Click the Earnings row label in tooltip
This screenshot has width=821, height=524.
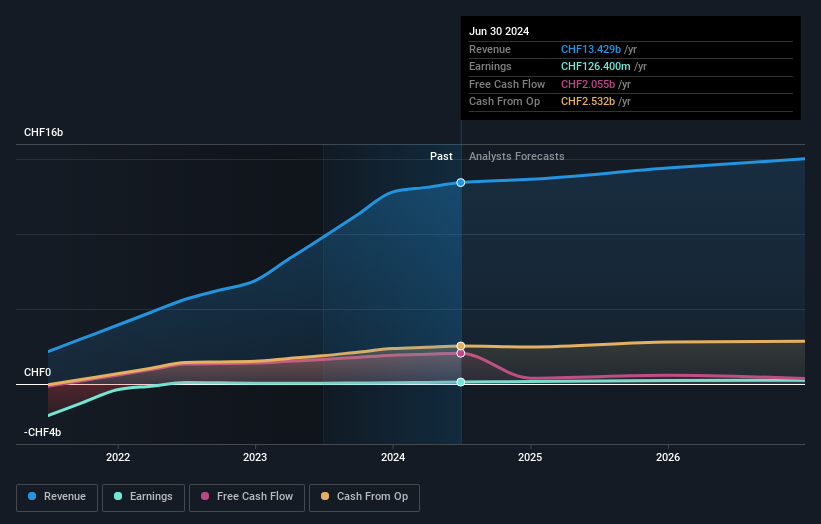[x=490, y=66]
